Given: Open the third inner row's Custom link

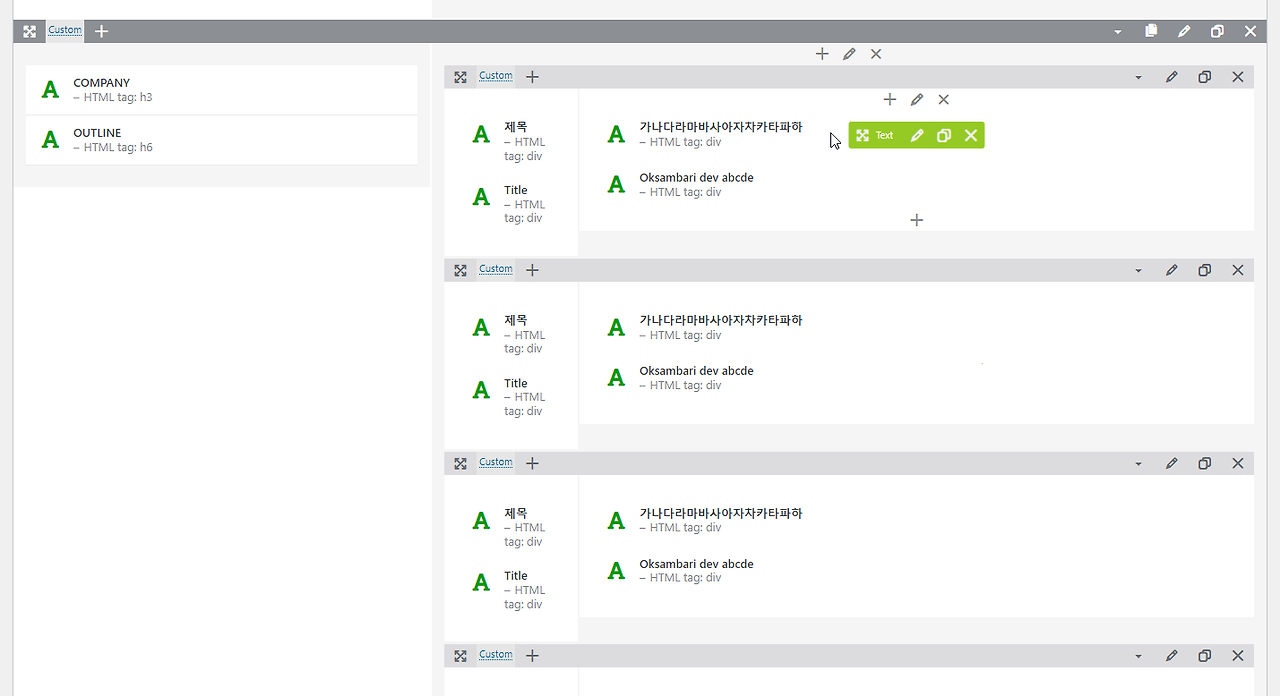Looking at the screenshot, I should [495, 462].
